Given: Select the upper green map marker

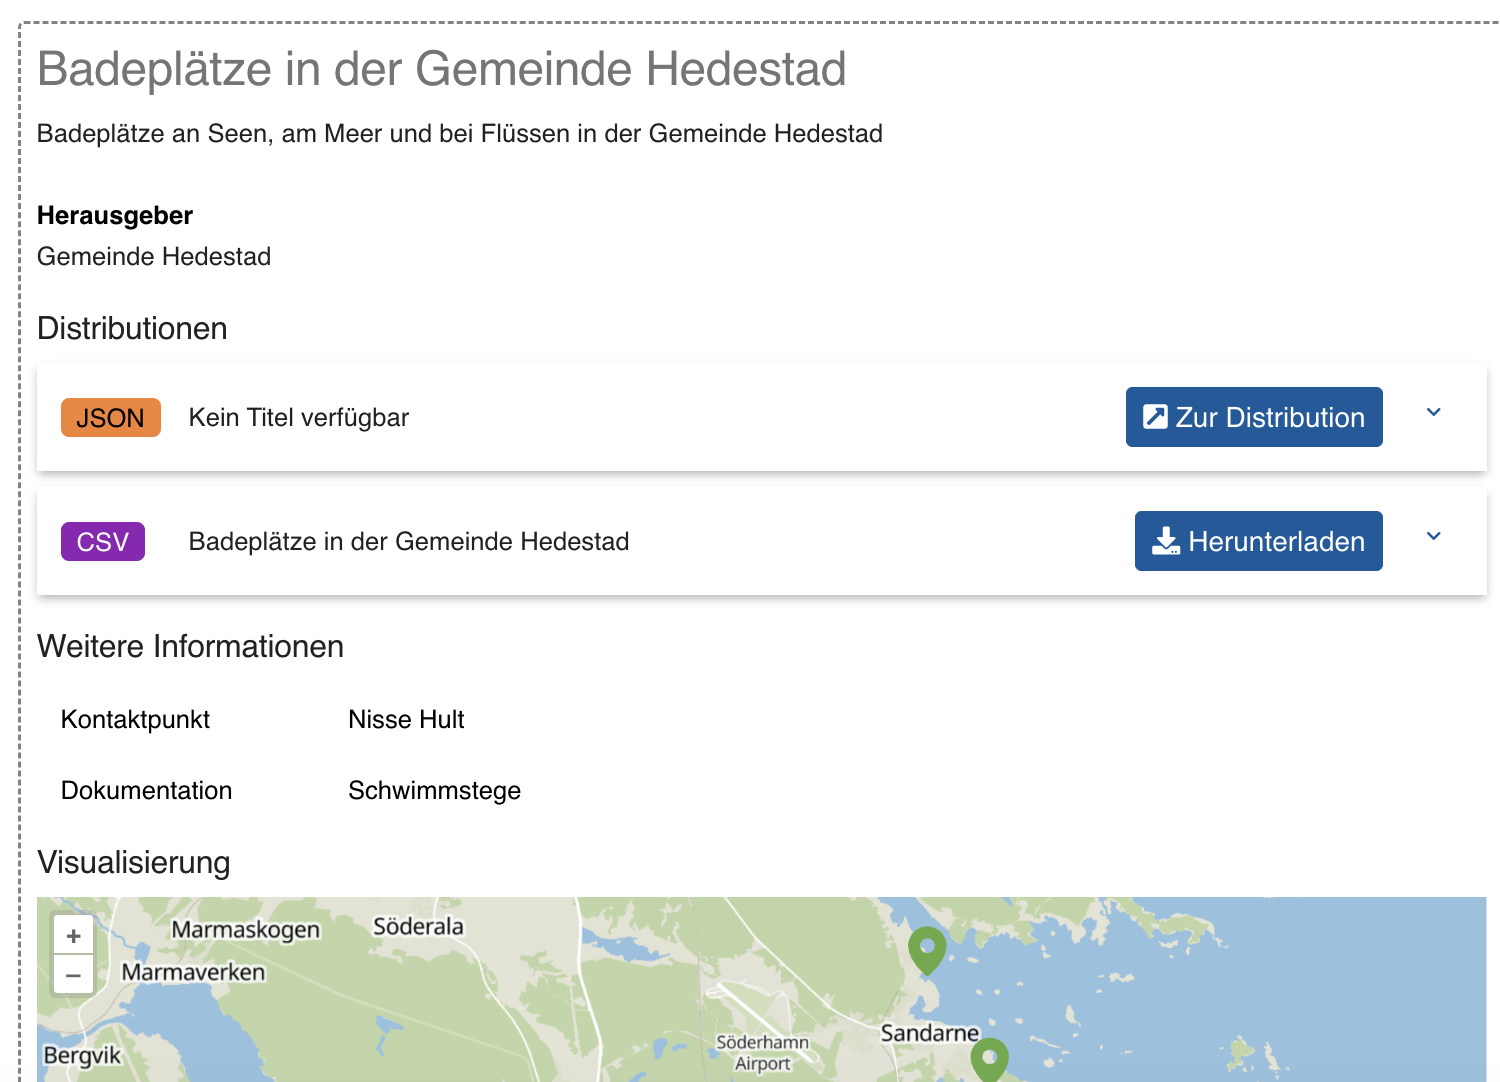Looking at the screenshot, I should (x=927, y=950).
